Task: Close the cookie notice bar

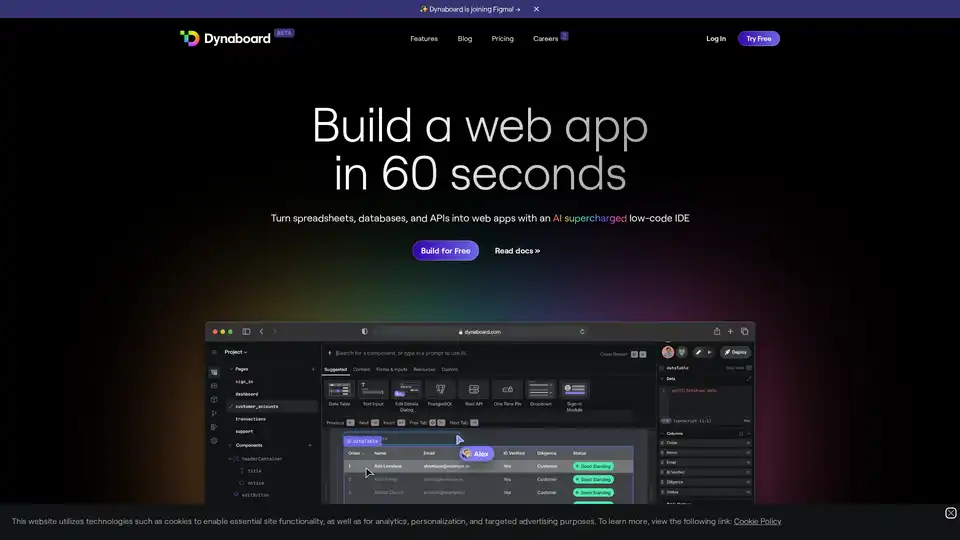Action: (950, 513)
